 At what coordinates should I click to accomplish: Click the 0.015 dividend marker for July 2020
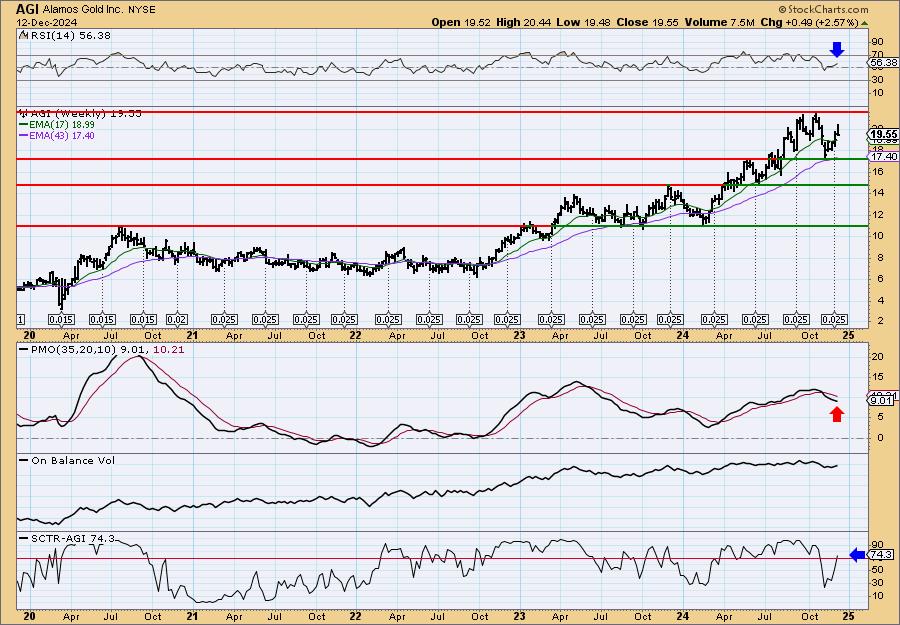coord(102,320)
